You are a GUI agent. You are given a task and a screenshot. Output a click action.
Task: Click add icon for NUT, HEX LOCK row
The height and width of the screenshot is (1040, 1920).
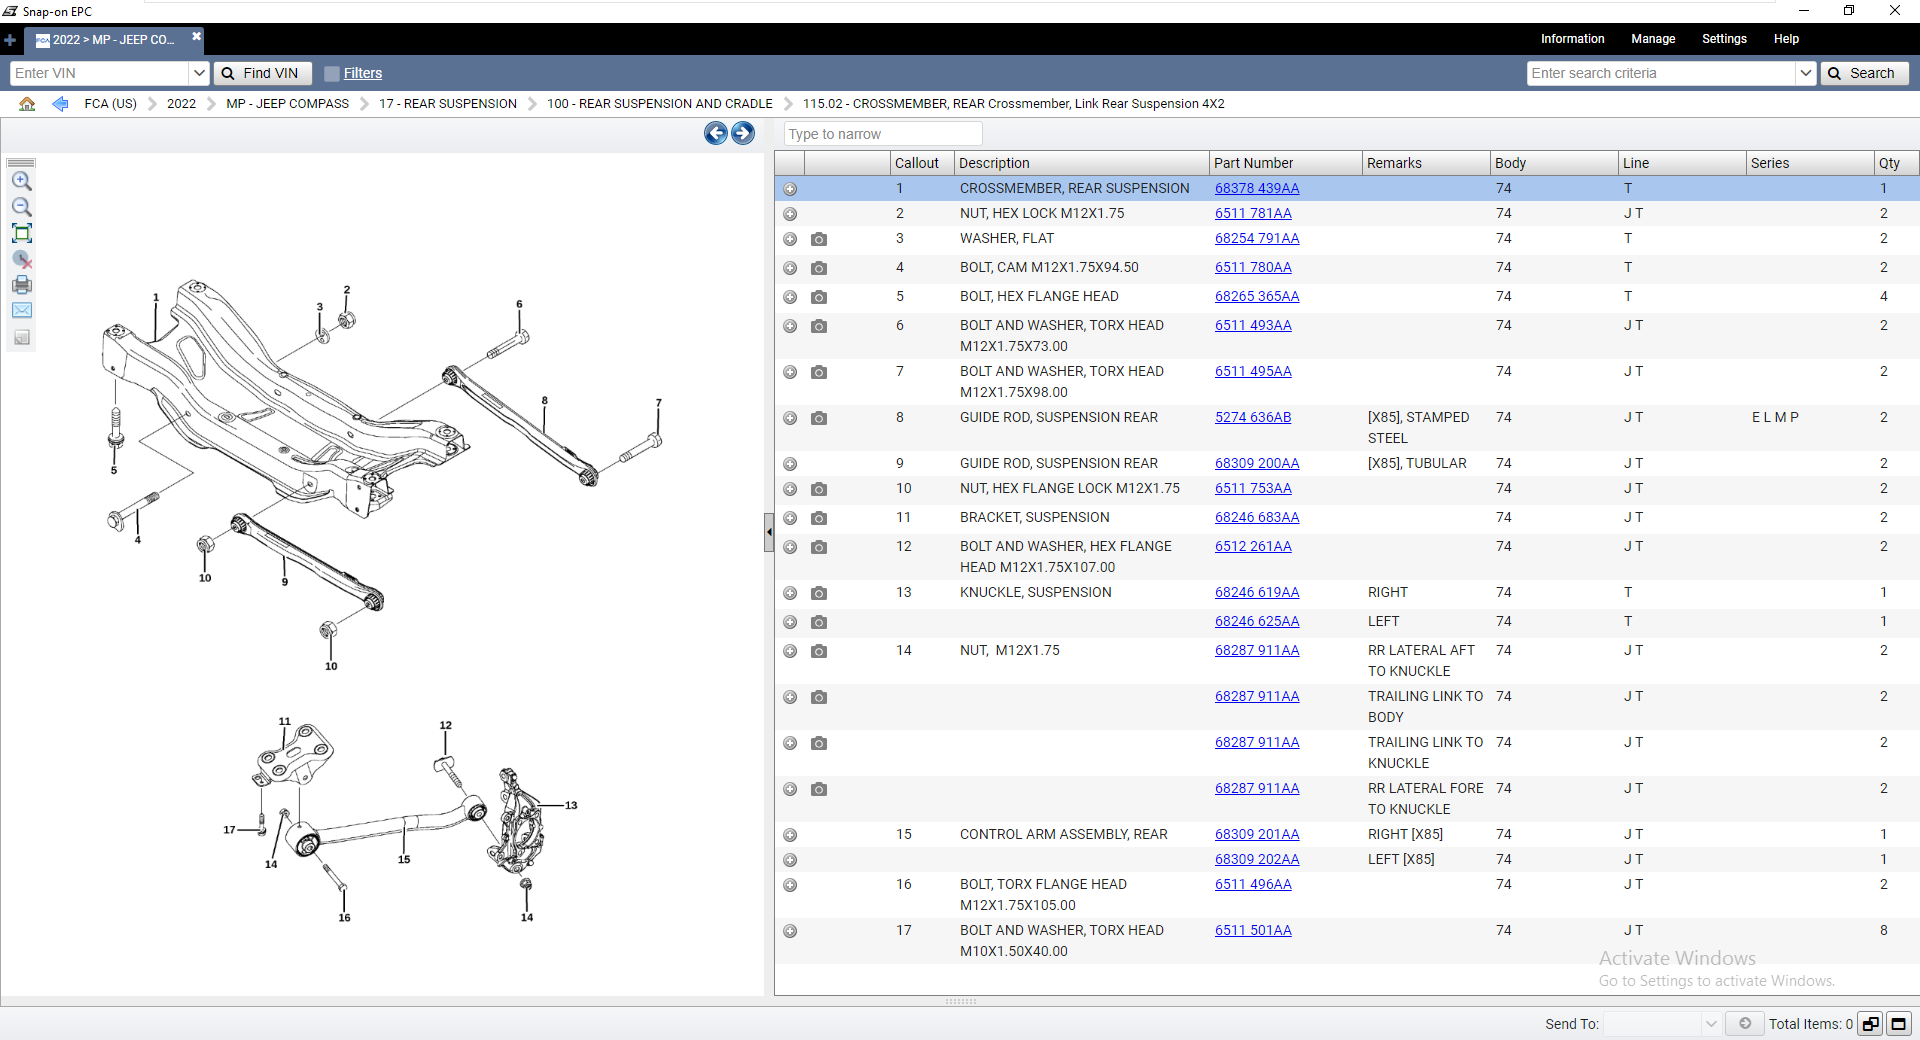[790, 214]
